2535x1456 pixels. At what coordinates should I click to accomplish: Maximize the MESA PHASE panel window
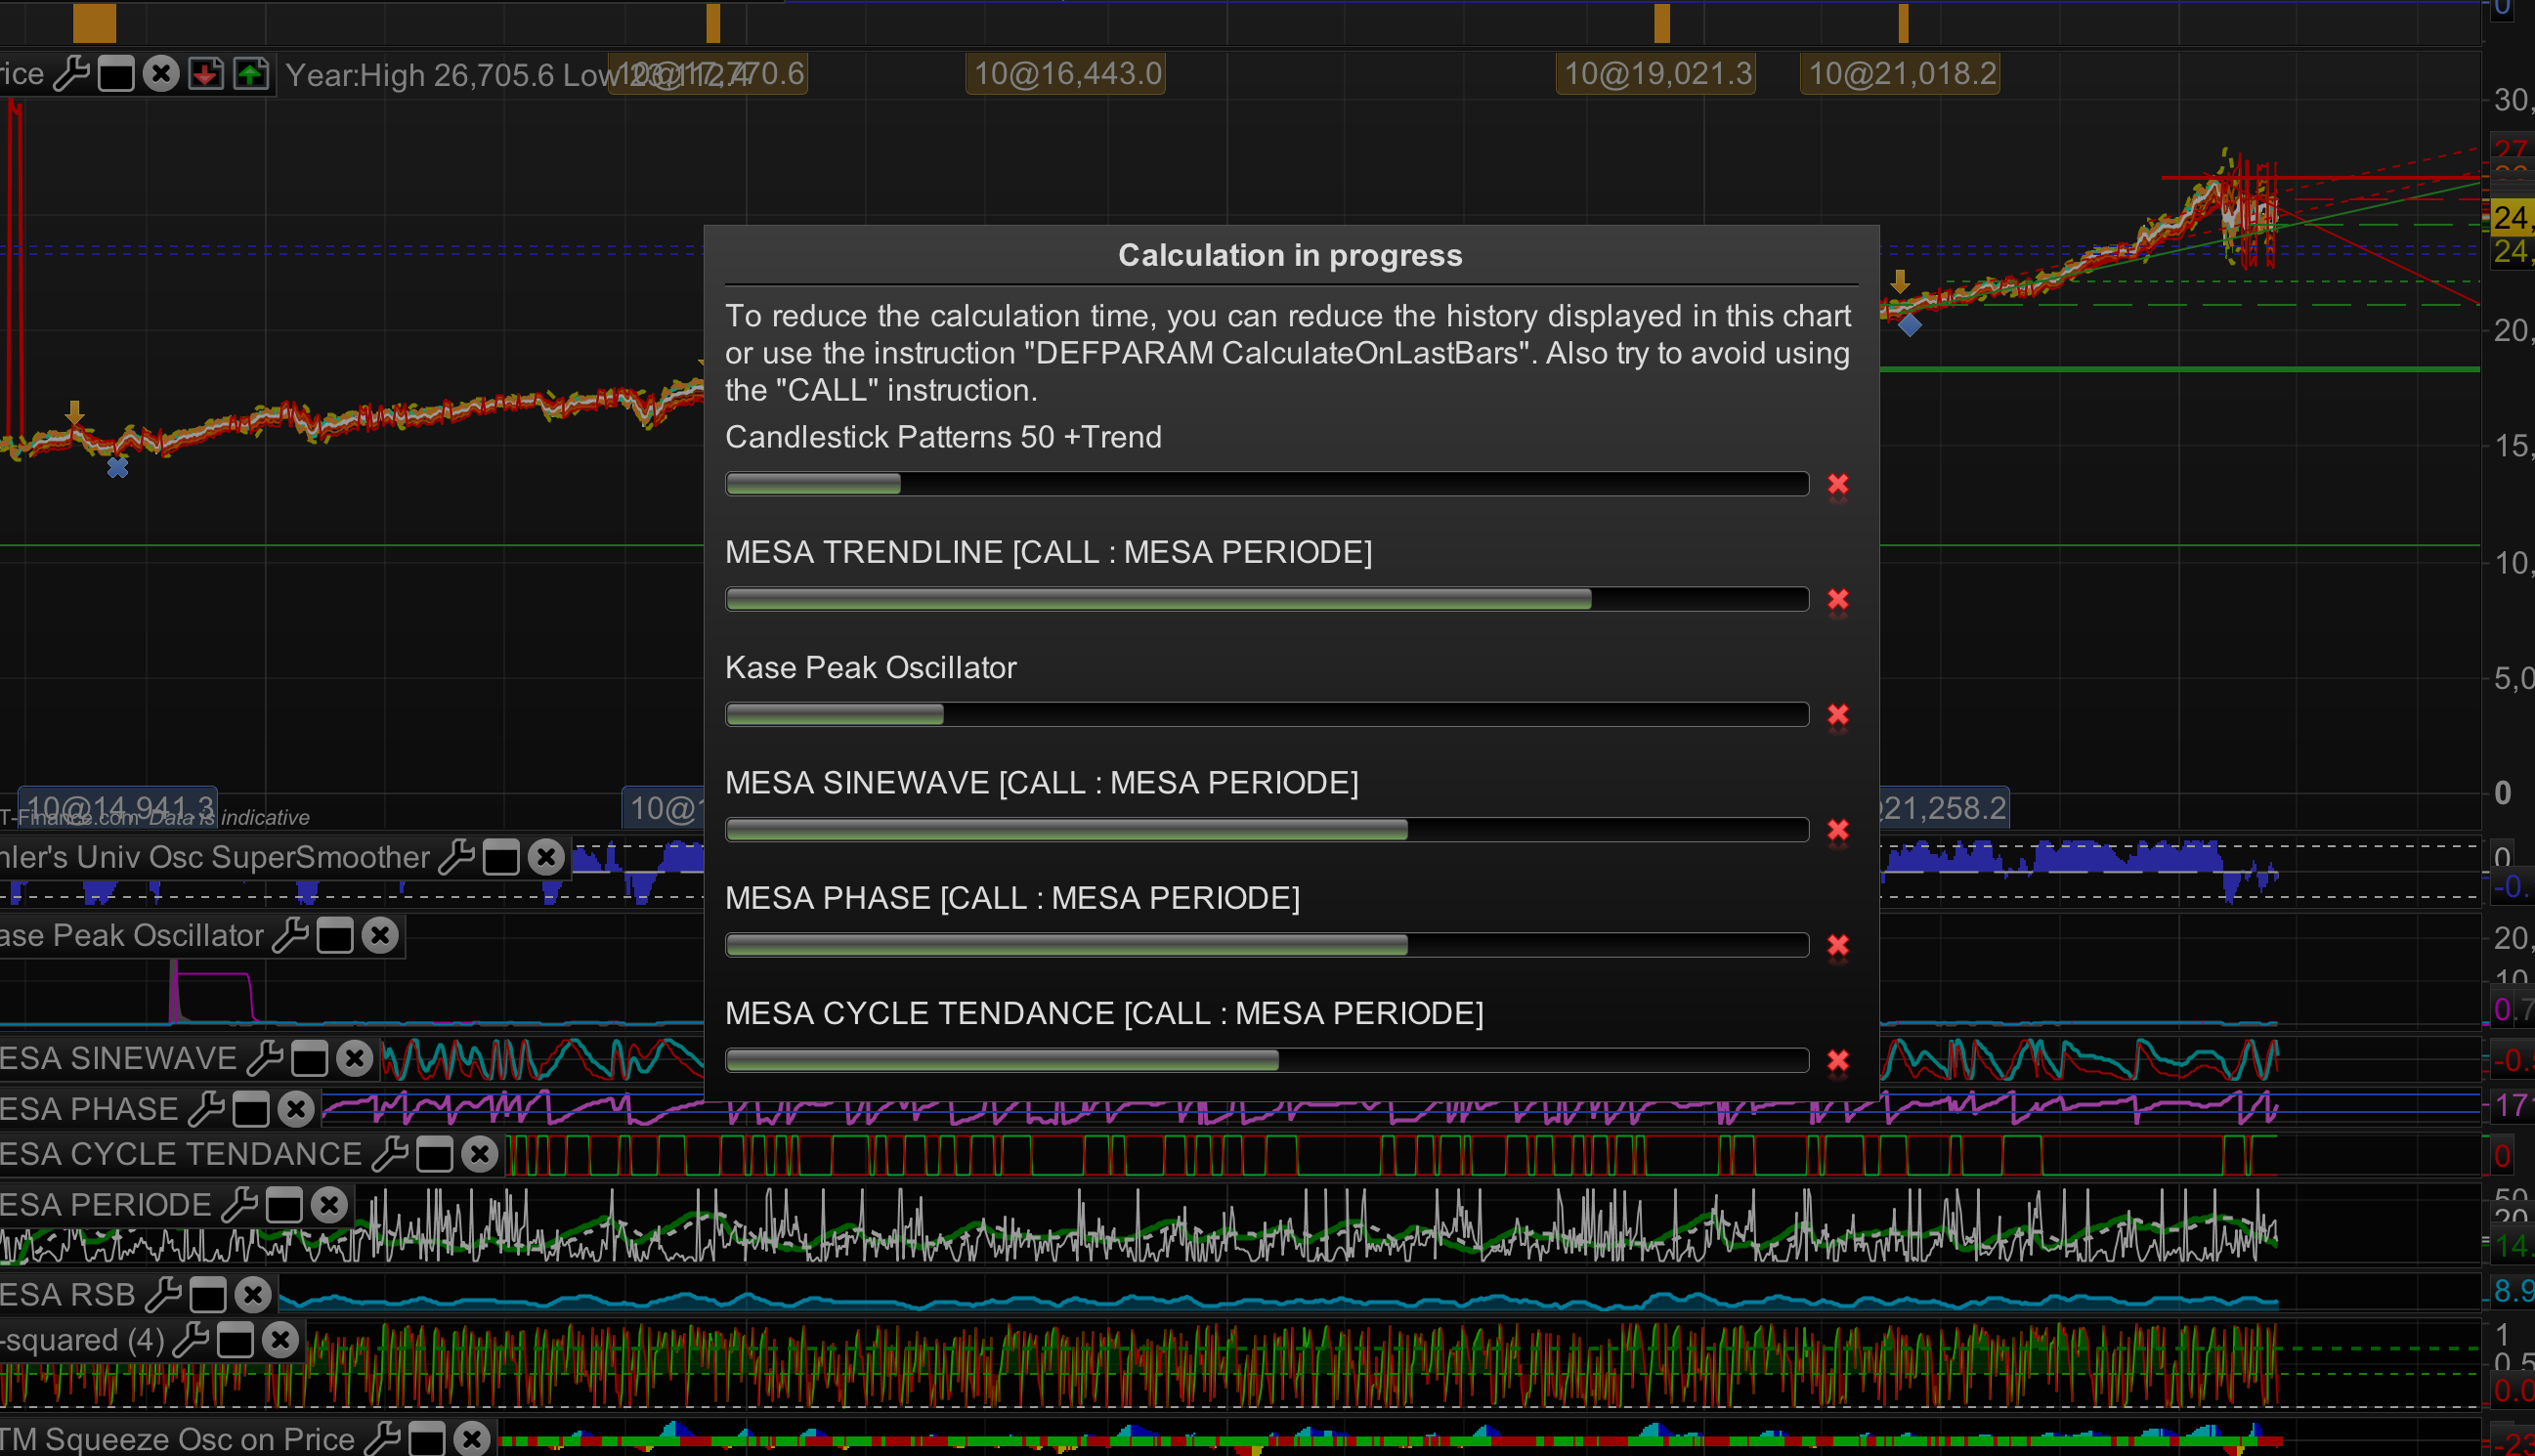[251, 1109]
